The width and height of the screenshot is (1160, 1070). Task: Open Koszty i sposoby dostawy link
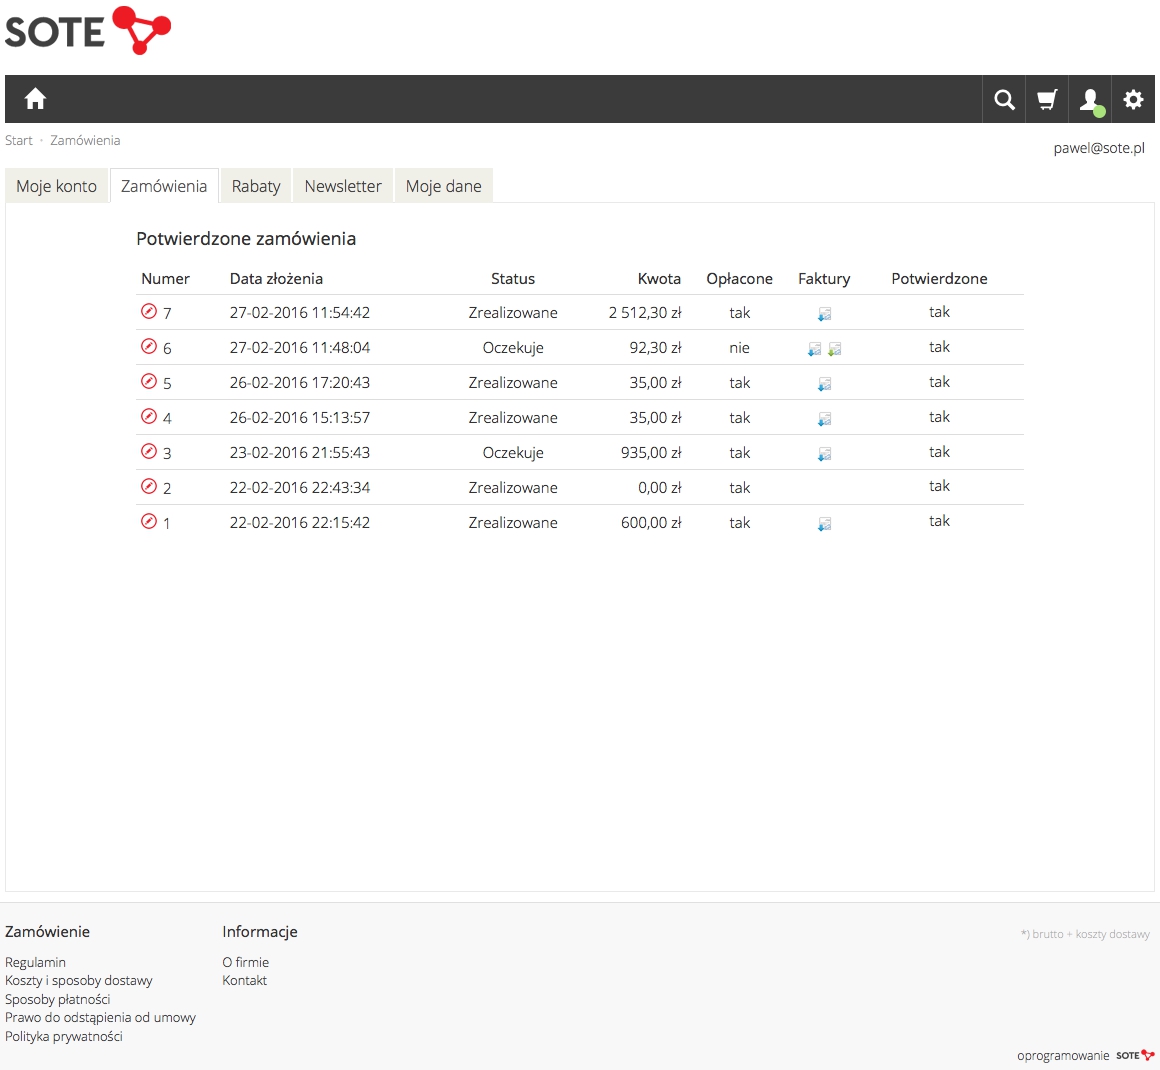pos(78,980)
